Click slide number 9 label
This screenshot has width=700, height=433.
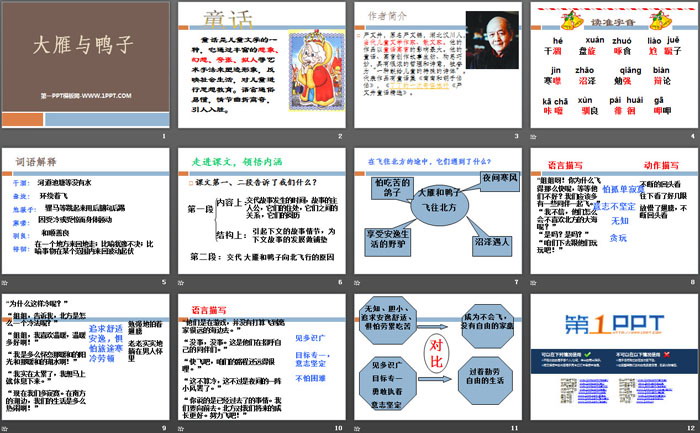pyautogui.click(x=164, y=428)
